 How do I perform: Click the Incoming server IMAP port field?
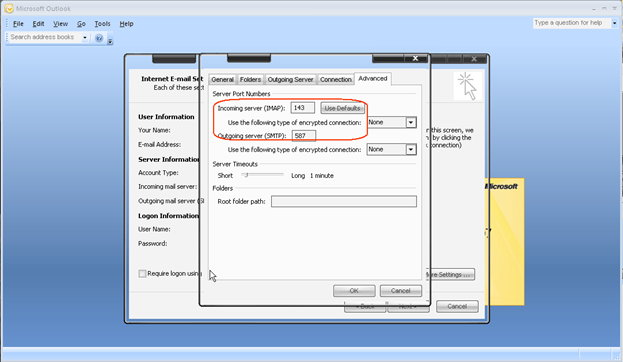tap(303, 108)
